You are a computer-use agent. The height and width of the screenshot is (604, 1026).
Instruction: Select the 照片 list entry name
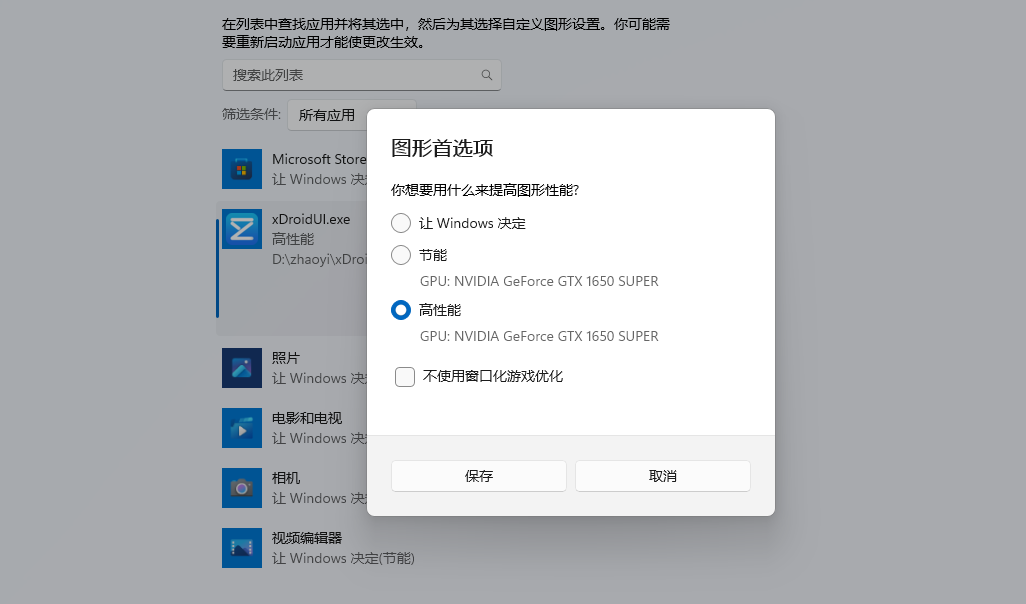click(286, 358)
